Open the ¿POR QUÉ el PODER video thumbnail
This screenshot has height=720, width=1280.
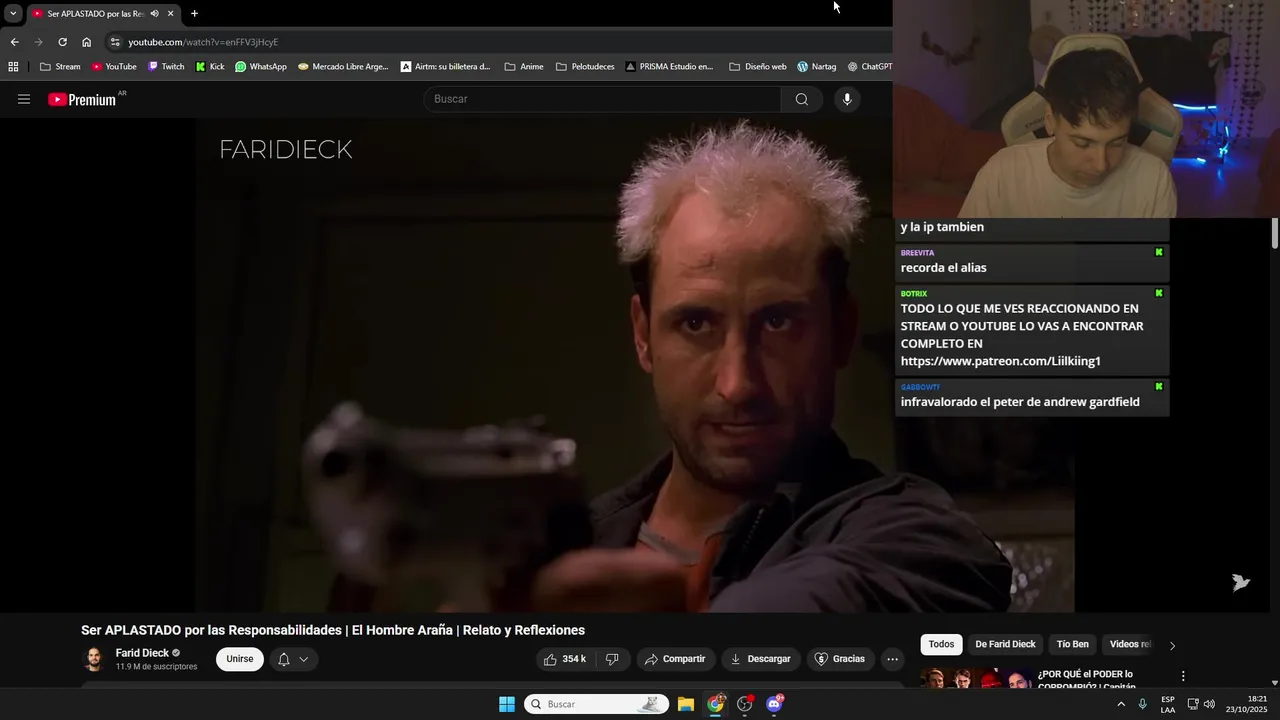(975, 678)
